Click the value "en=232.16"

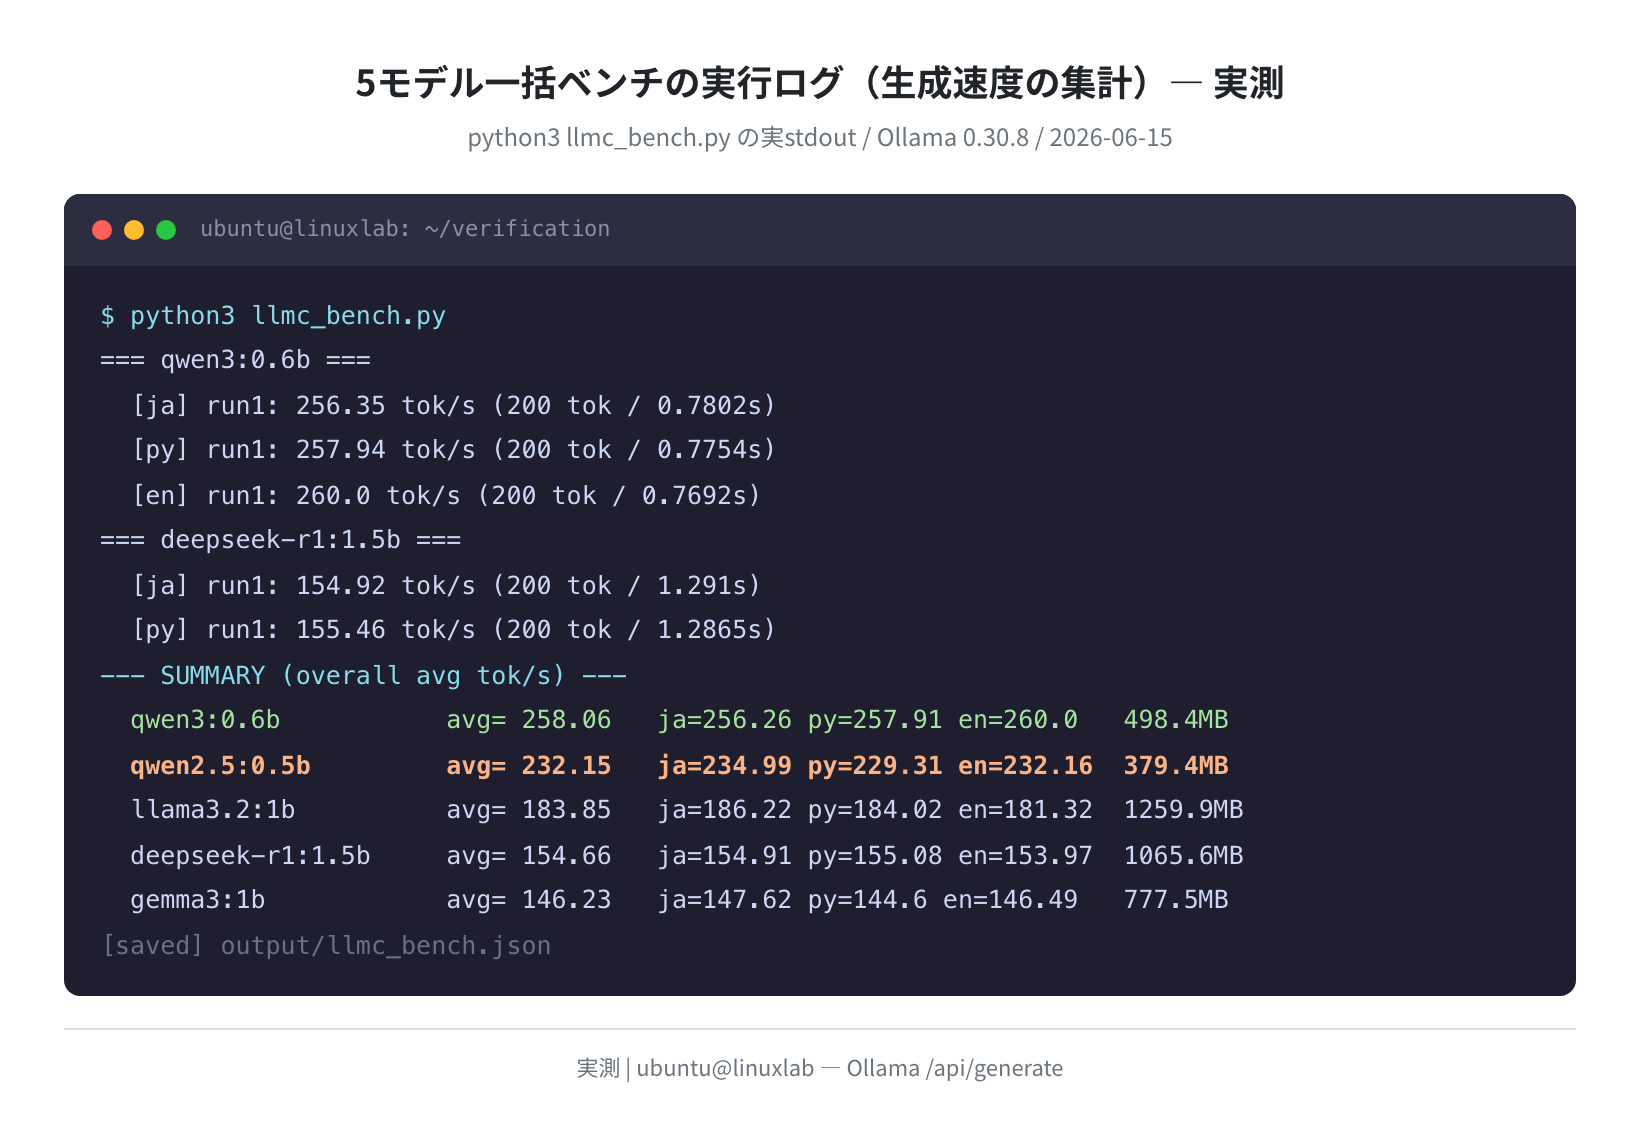coord(1026,765)
